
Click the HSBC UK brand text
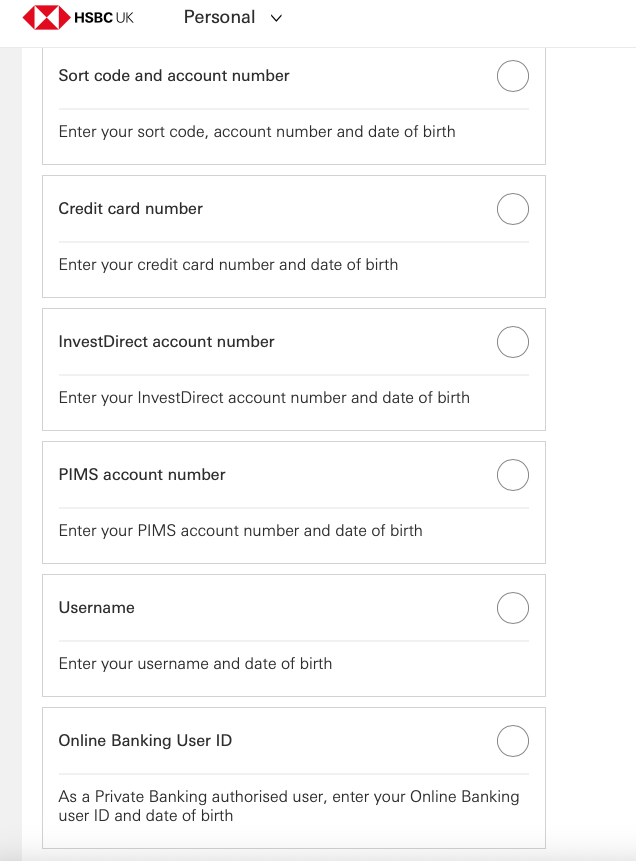pos(104,18)
